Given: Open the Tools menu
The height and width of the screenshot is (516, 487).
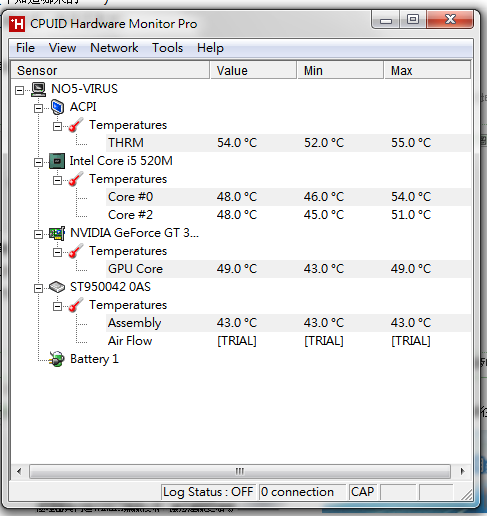Looking at the screenshot, I should click(167, 48).
